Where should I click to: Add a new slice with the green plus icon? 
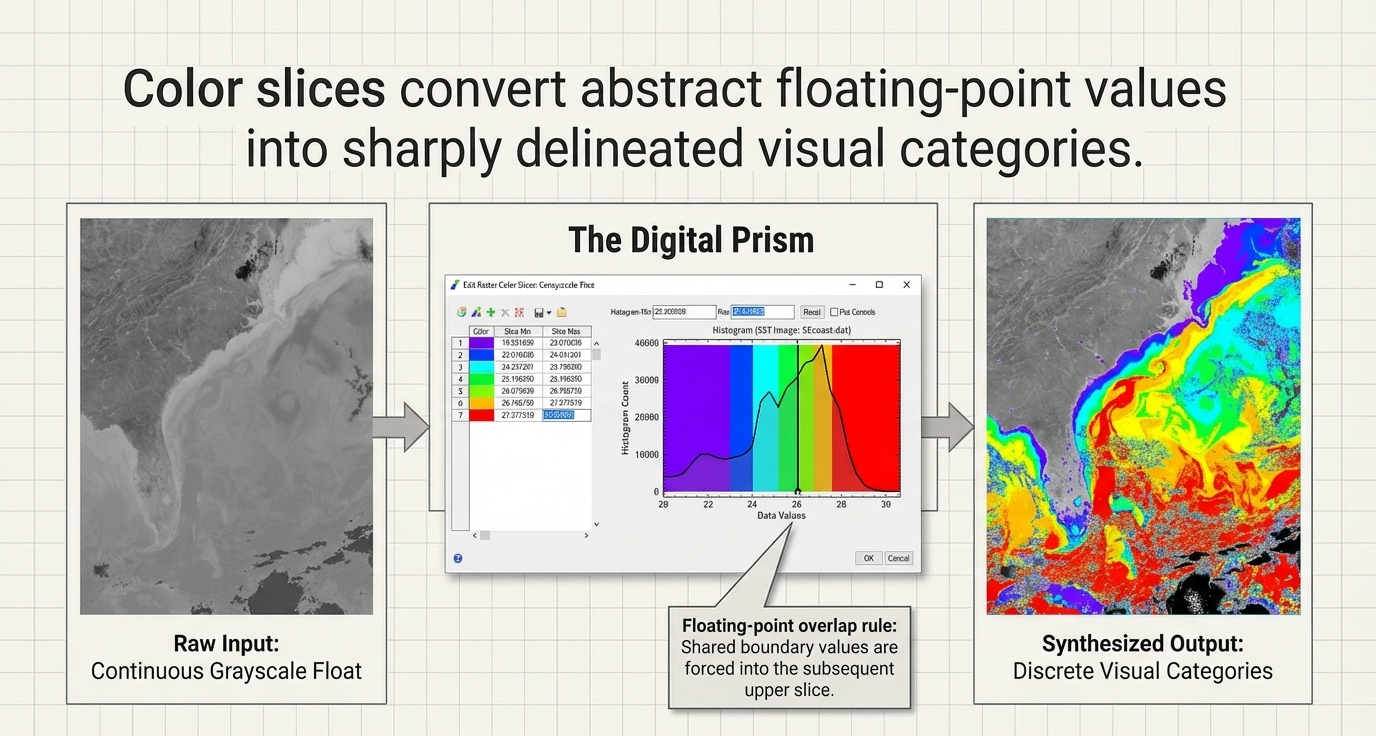[491, 312]
